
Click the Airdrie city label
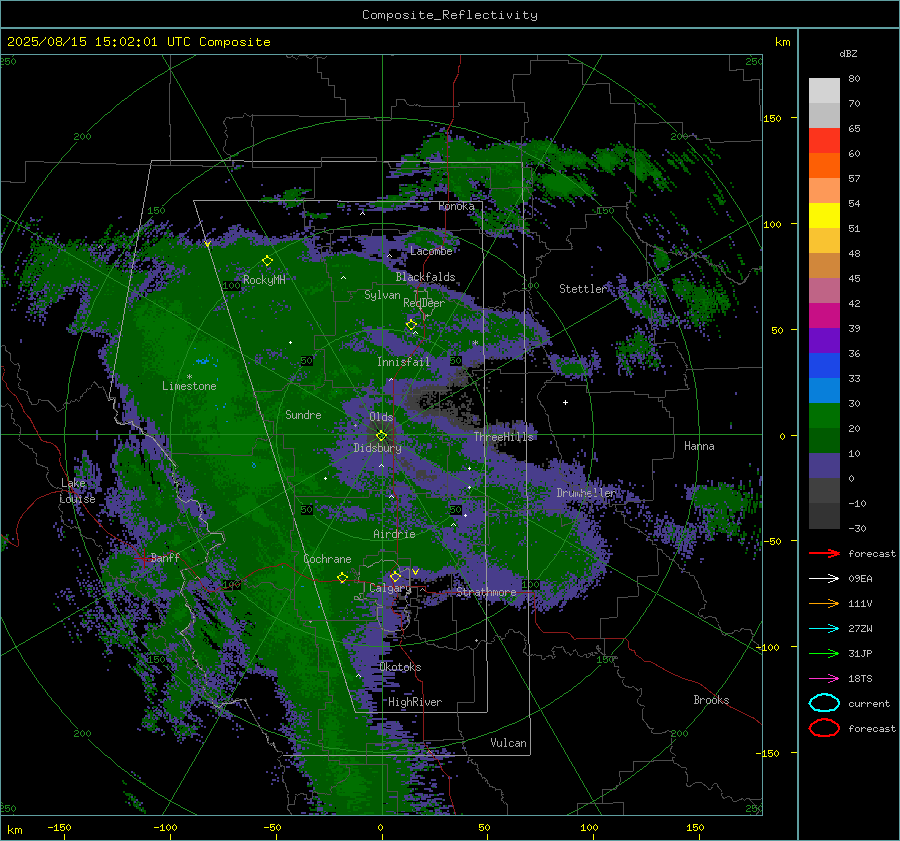(394, 534)
